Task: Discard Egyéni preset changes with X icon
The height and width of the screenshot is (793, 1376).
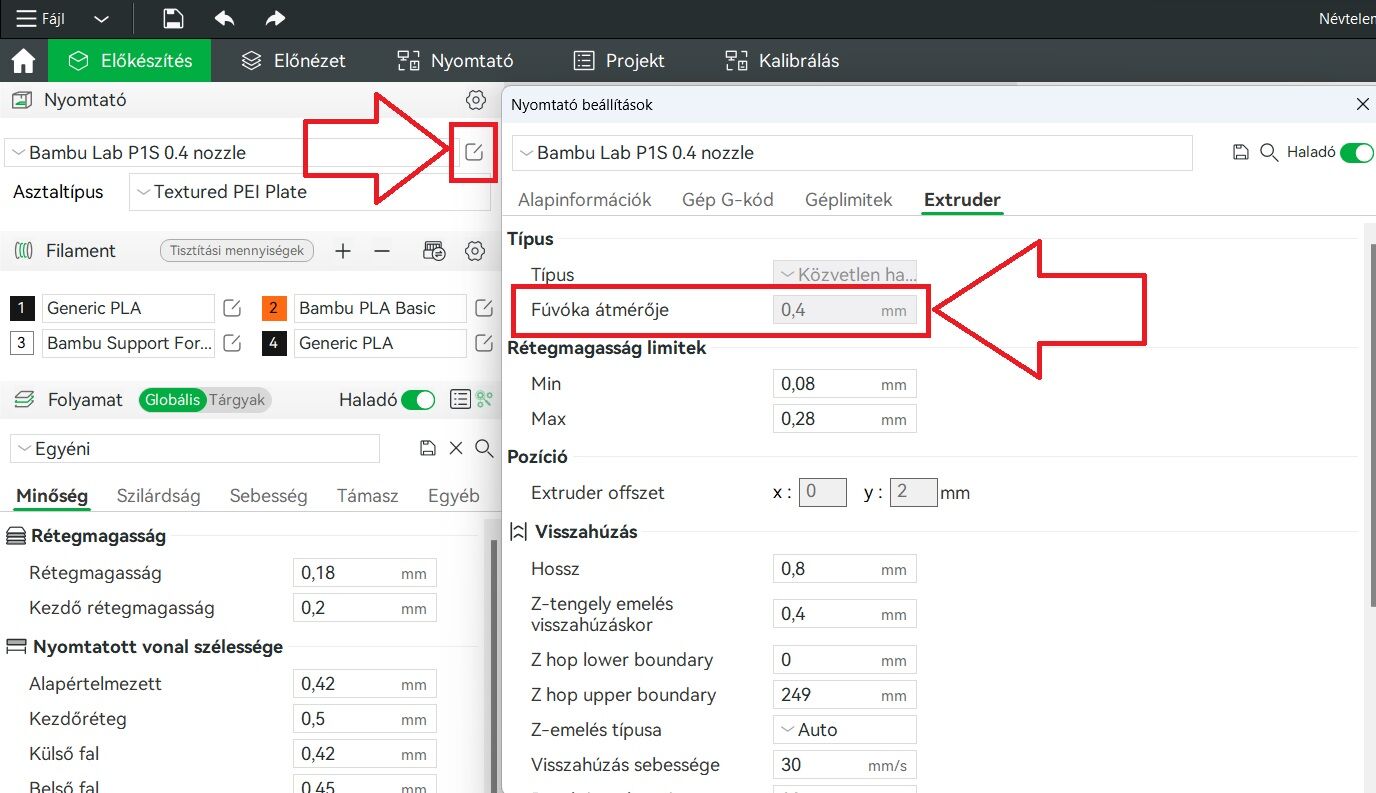Action: [456, 448]
